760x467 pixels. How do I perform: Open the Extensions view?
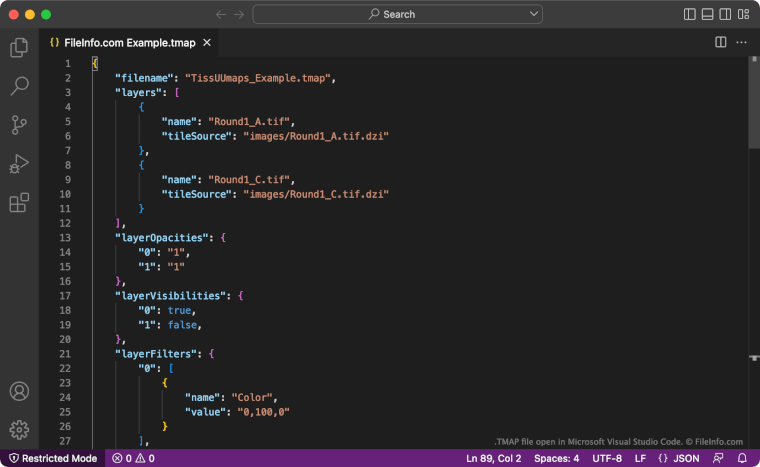18,203
